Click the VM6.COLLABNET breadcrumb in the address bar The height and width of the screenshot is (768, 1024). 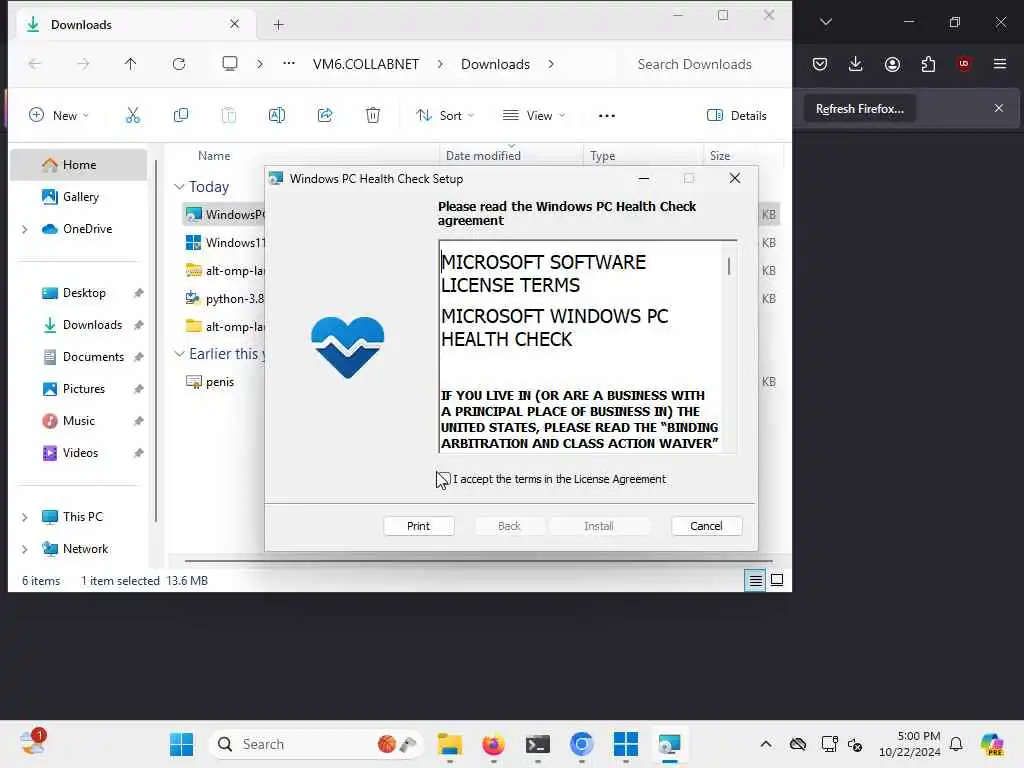click(366, 64)
